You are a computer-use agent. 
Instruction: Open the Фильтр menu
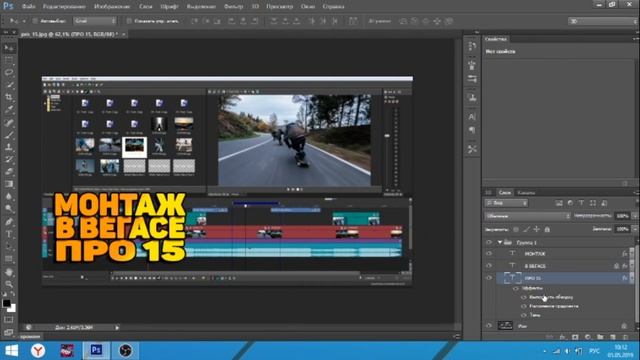pyautogui.click(x=233, y=7)
